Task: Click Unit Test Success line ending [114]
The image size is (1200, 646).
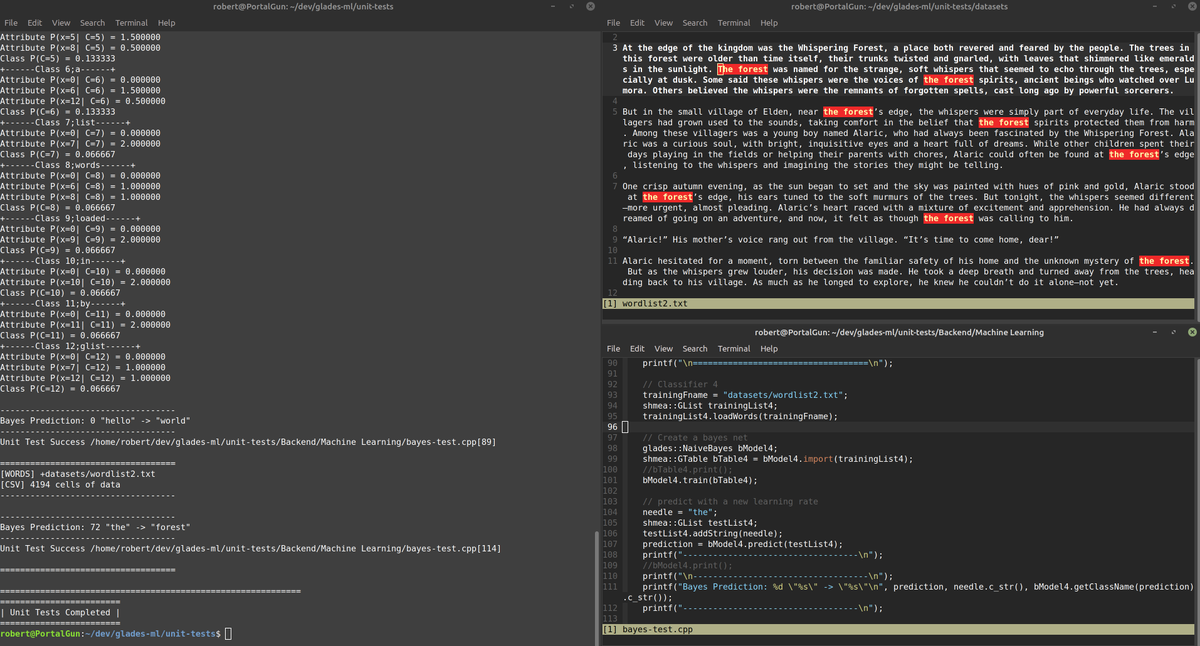Action: pos(251,549)
